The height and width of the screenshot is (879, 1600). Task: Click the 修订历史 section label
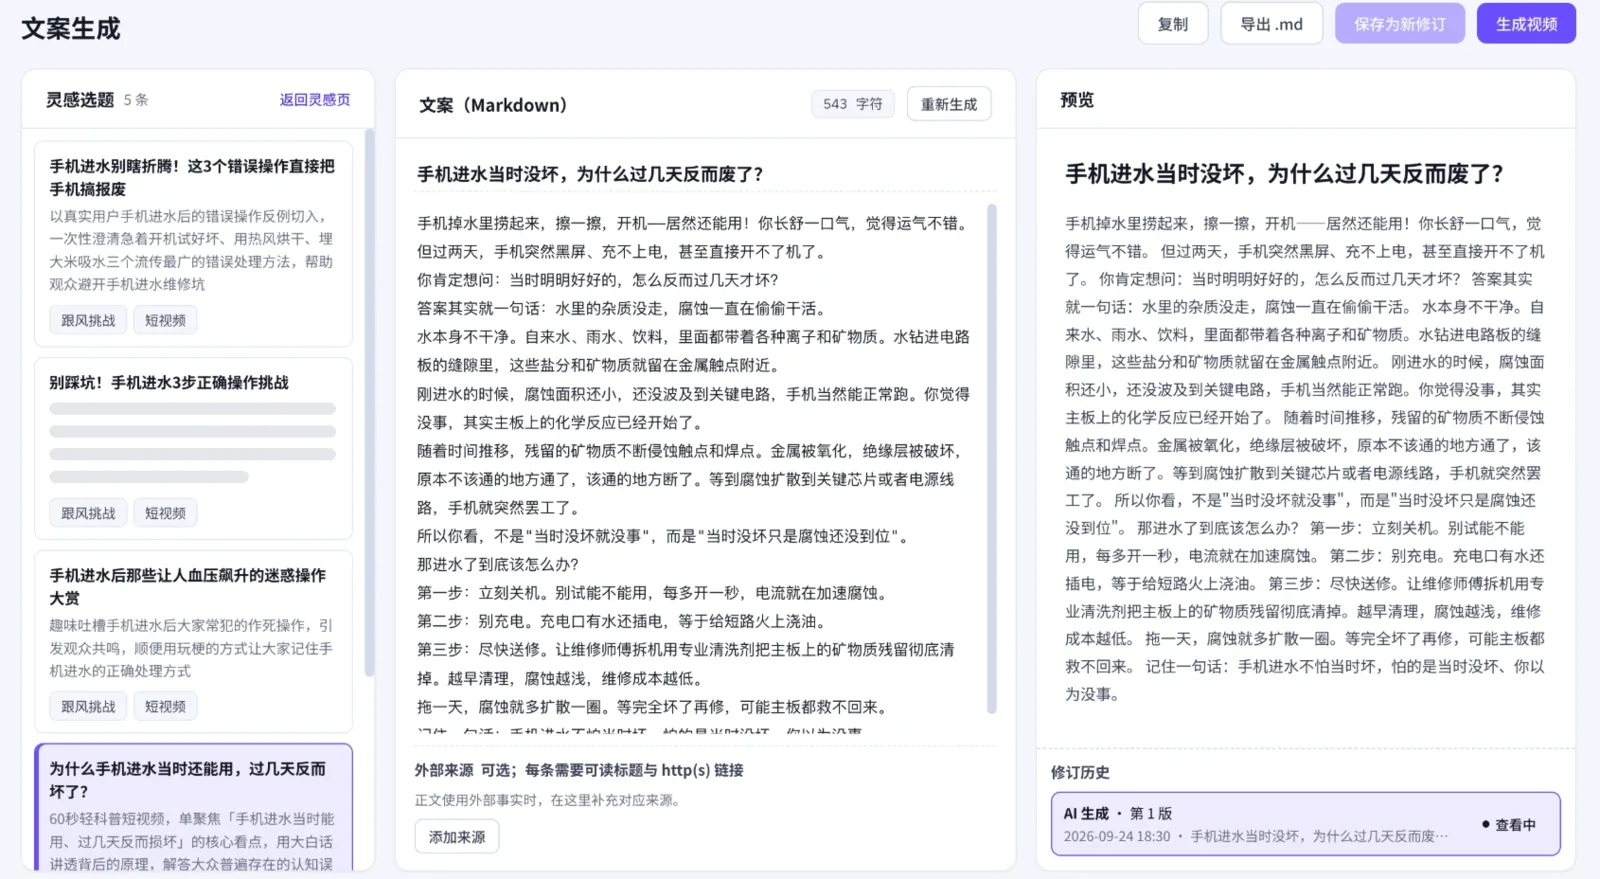[1080, 772]
